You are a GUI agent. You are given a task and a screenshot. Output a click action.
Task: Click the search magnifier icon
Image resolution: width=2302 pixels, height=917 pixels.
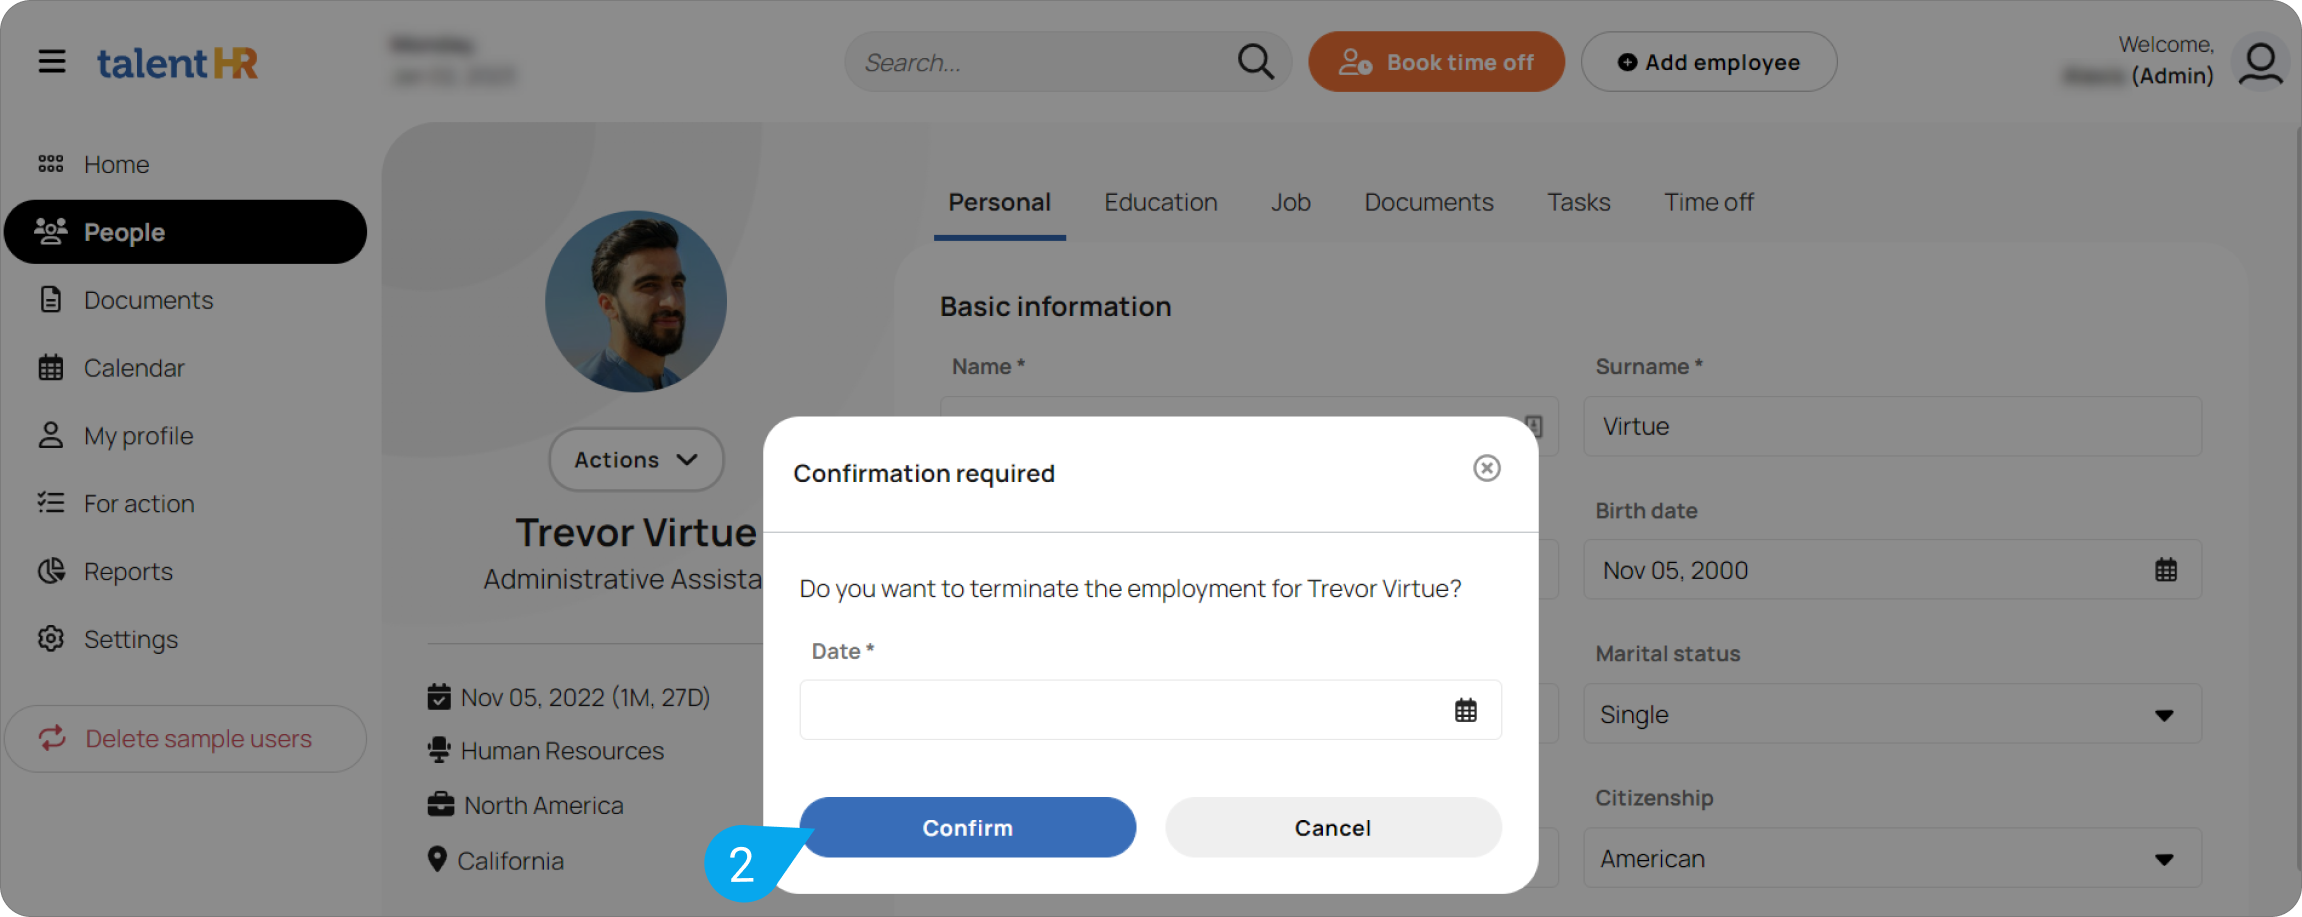click(x=1255, y=61)
